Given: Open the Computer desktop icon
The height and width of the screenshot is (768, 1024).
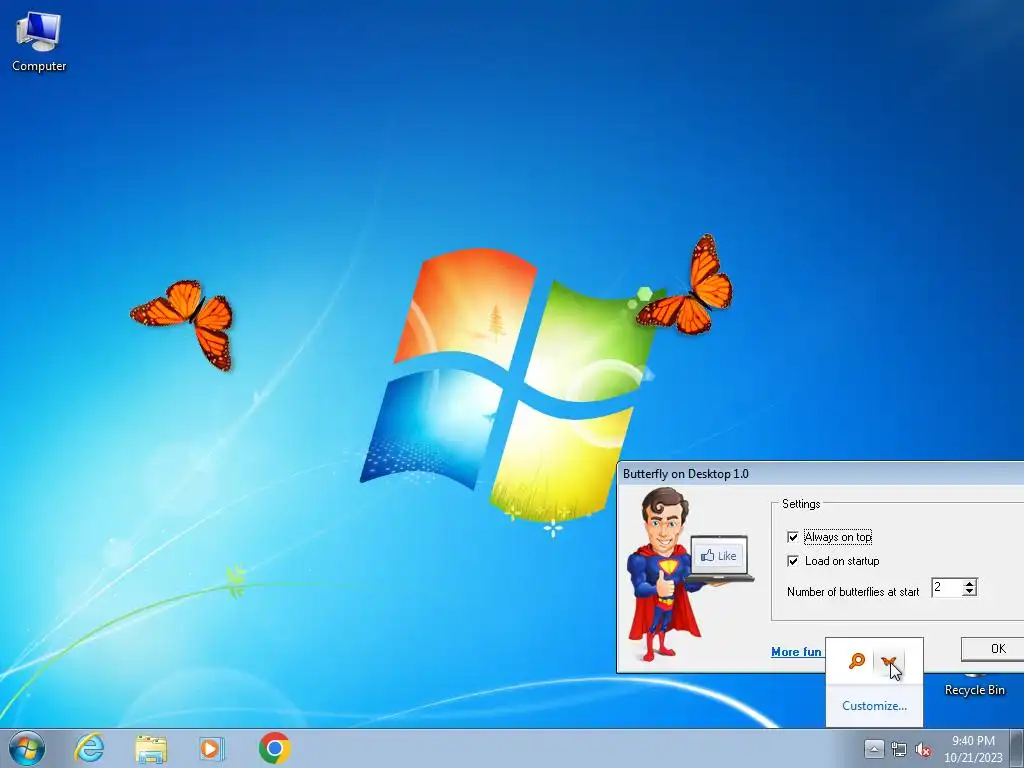Looking at the screenshot, I should pyautogui.click(x=39, y=40).
